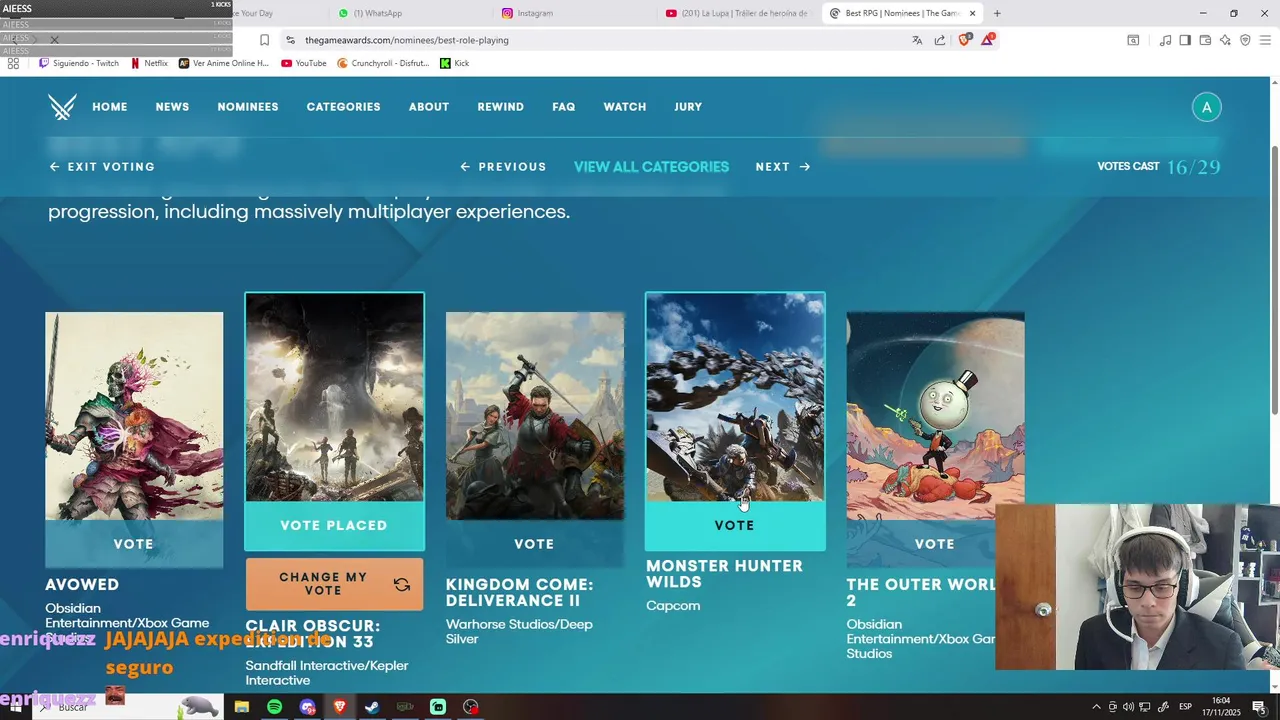Open the apps grid icon in the bookmarks bar
Viewport: 1280px width, 720px height.
tap(13, 63)
